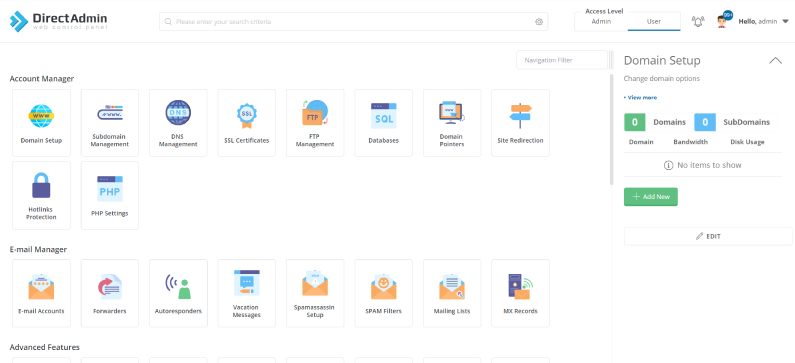Open Forwarders
This screenshot has width=795, height=363.
(110, 293)
